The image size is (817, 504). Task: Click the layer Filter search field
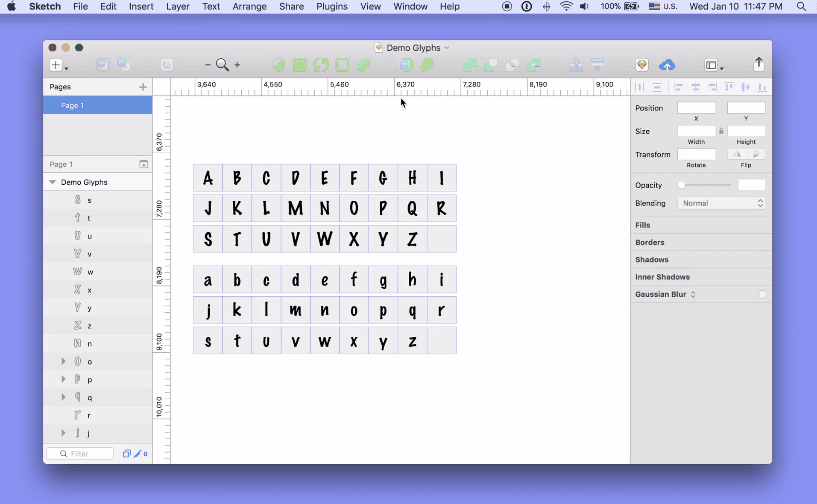click(x=80, y=453)
